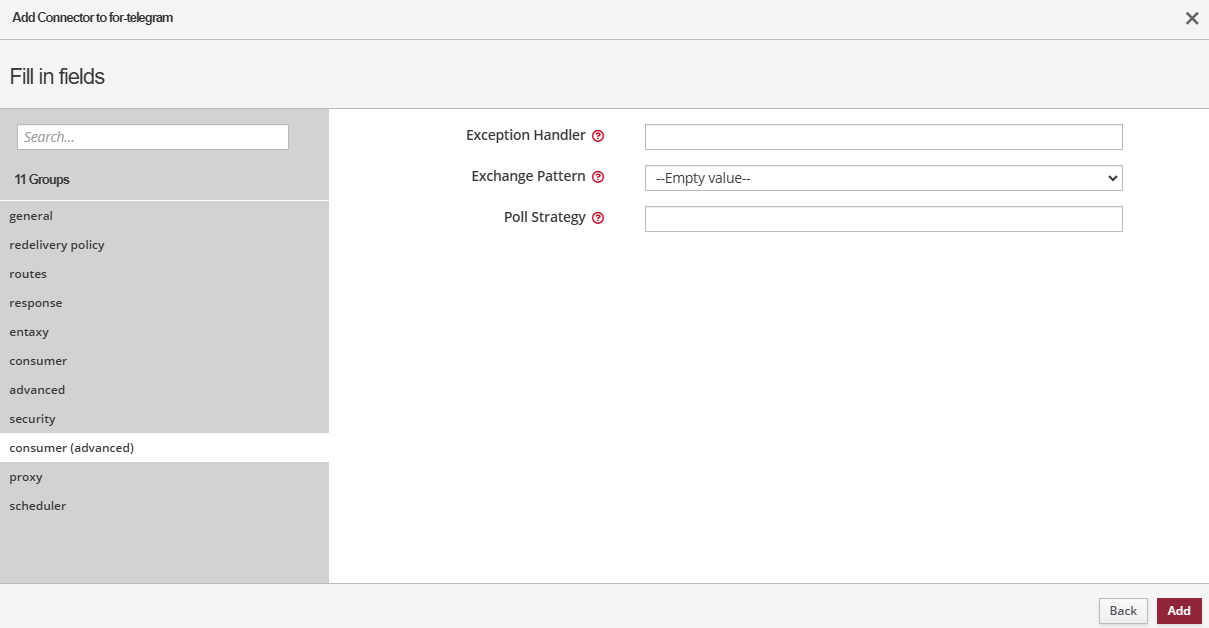The width and height of the screenshot is (1209, 628).
Task: Open the scheduler group
Action: point(38,506)
